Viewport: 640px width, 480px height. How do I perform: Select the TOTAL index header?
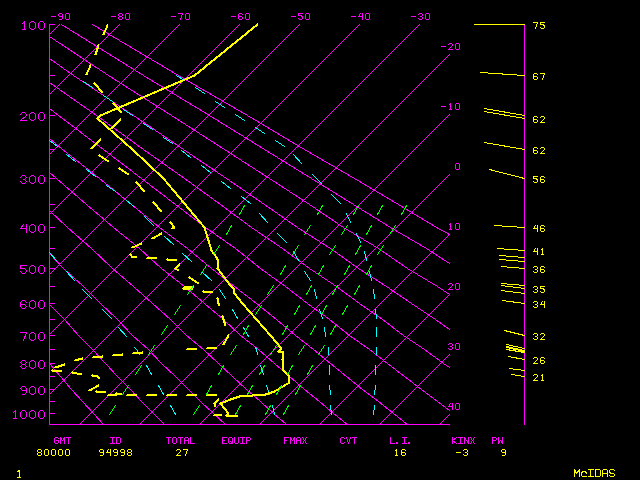tap(181, 440)
